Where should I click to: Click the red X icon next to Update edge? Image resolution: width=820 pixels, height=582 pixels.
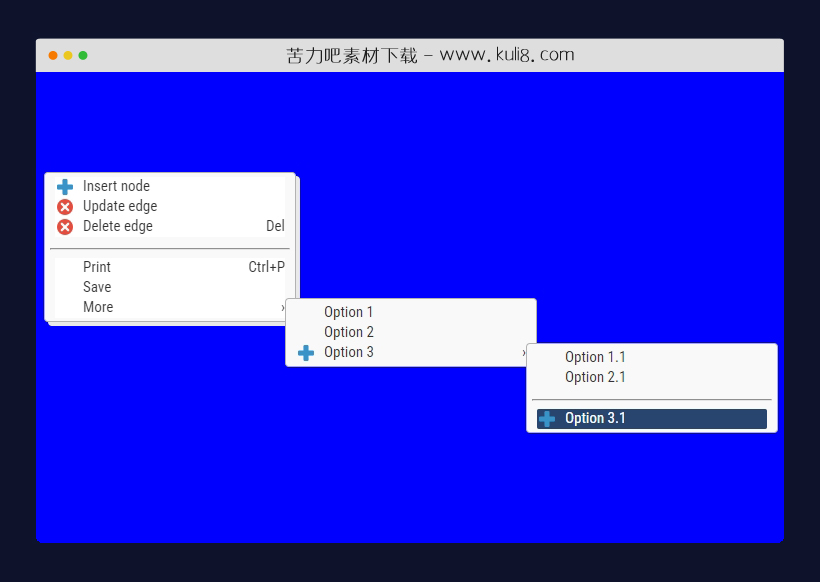click(x=65, y=207)
